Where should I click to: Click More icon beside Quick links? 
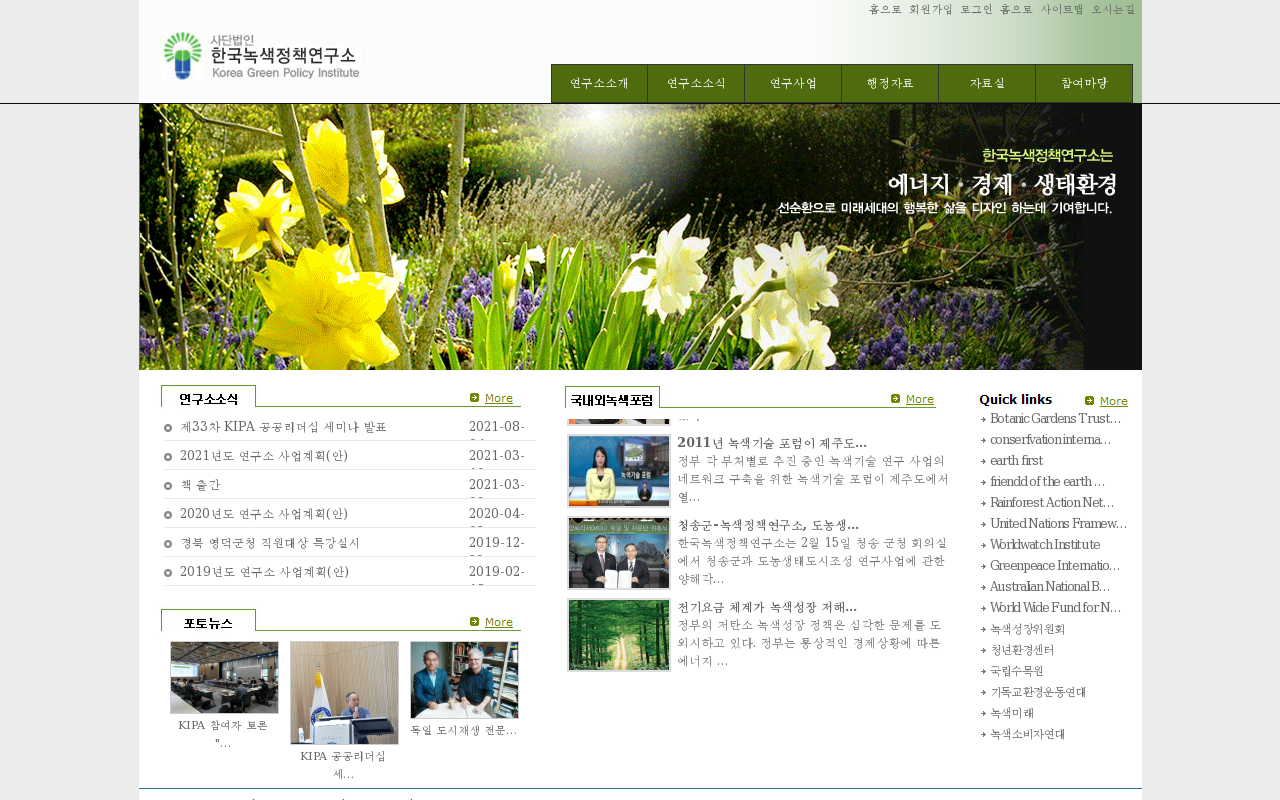(1106, 401)
